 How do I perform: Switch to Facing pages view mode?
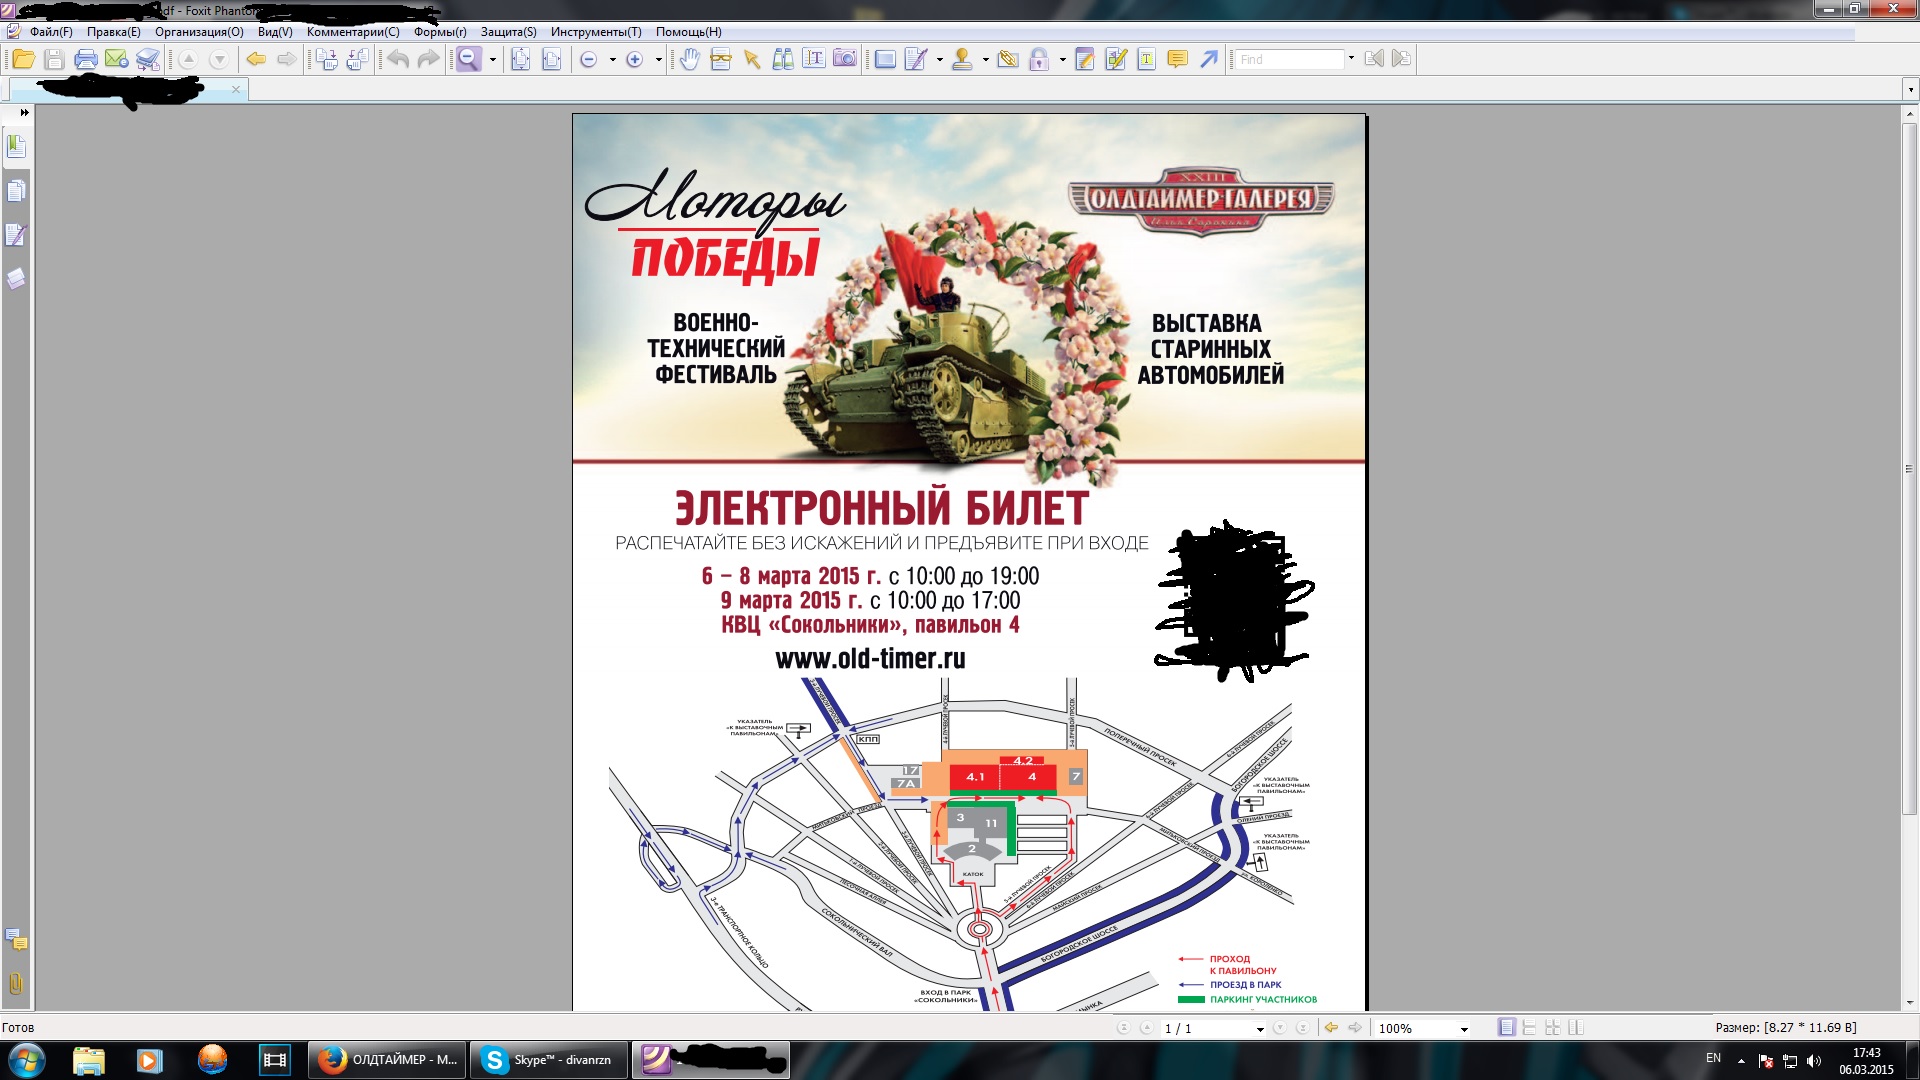point(1575,1028)
